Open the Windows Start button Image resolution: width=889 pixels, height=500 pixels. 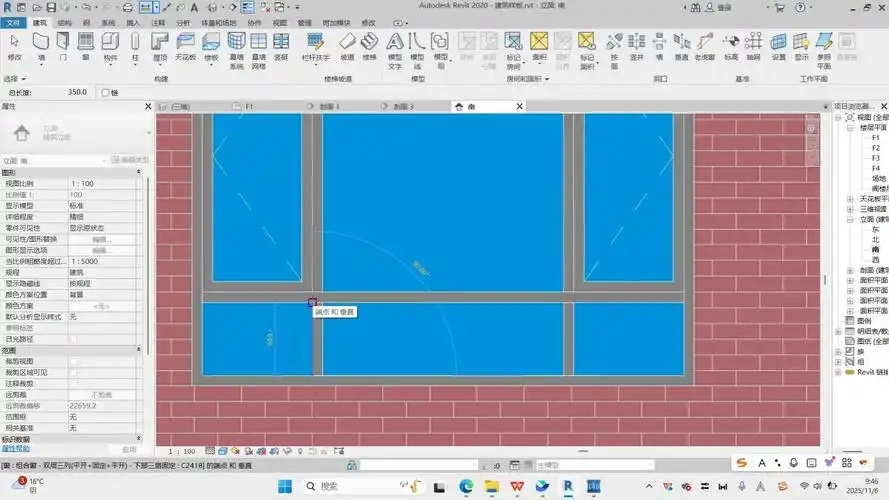pyautogui.click(x=285, y=486)
